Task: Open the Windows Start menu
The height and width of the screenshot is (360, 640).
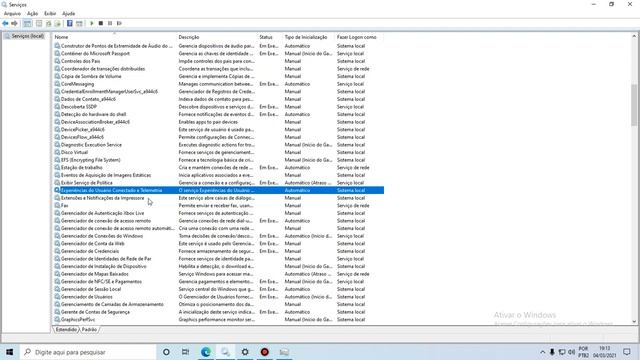Action: tap(9, 352)
